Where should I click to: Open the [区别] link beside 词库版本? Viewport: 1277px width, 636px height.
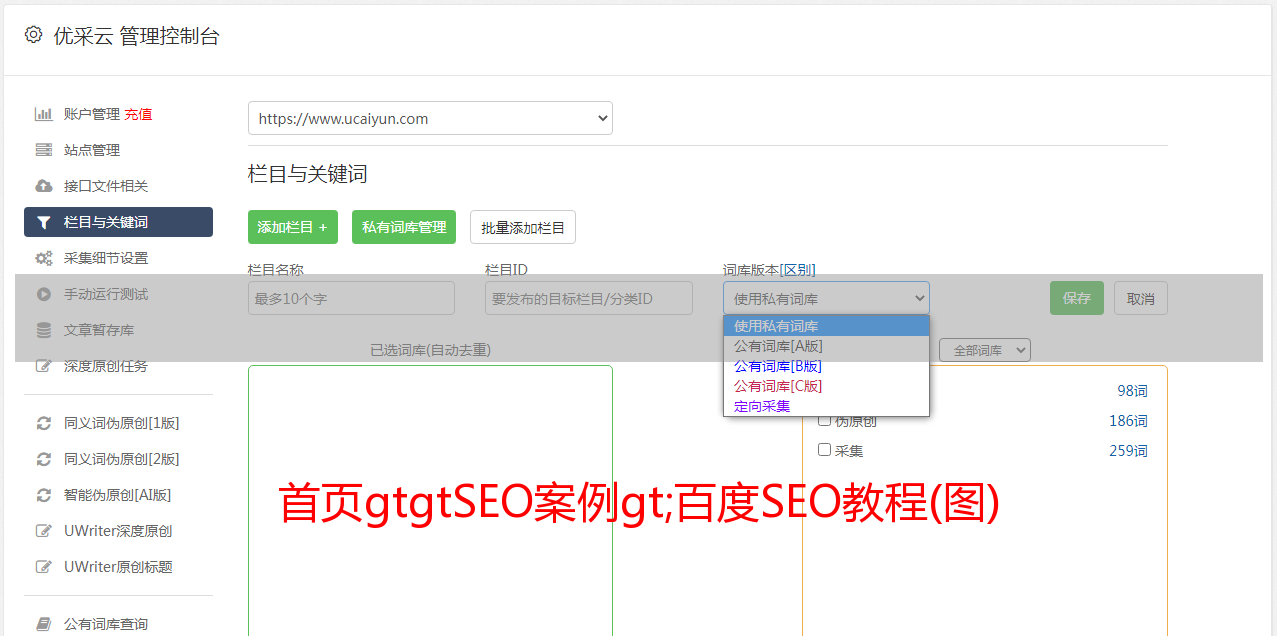coord(797,270)
